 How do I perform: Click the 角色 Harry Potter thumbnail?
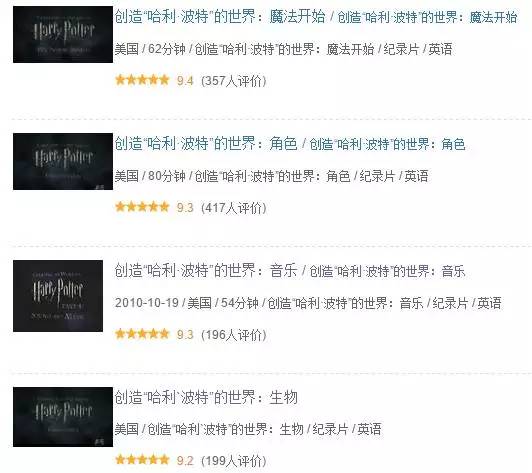(63, 161)
